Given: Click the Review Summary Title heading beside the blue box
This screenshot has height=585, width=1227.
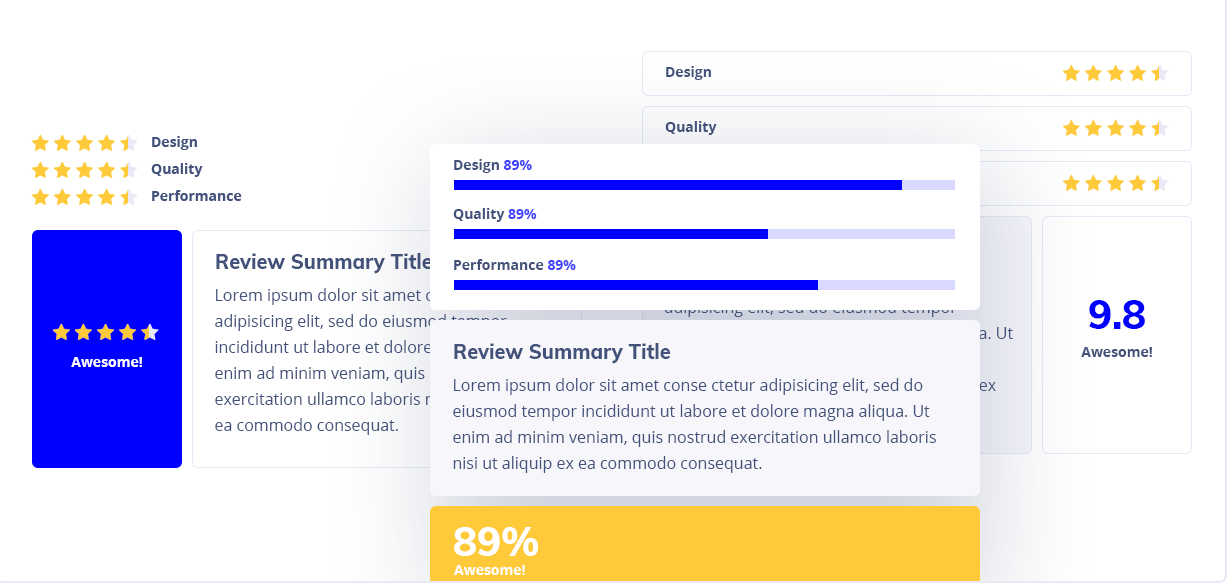Looking at the screenshot, I should (322, 262).
